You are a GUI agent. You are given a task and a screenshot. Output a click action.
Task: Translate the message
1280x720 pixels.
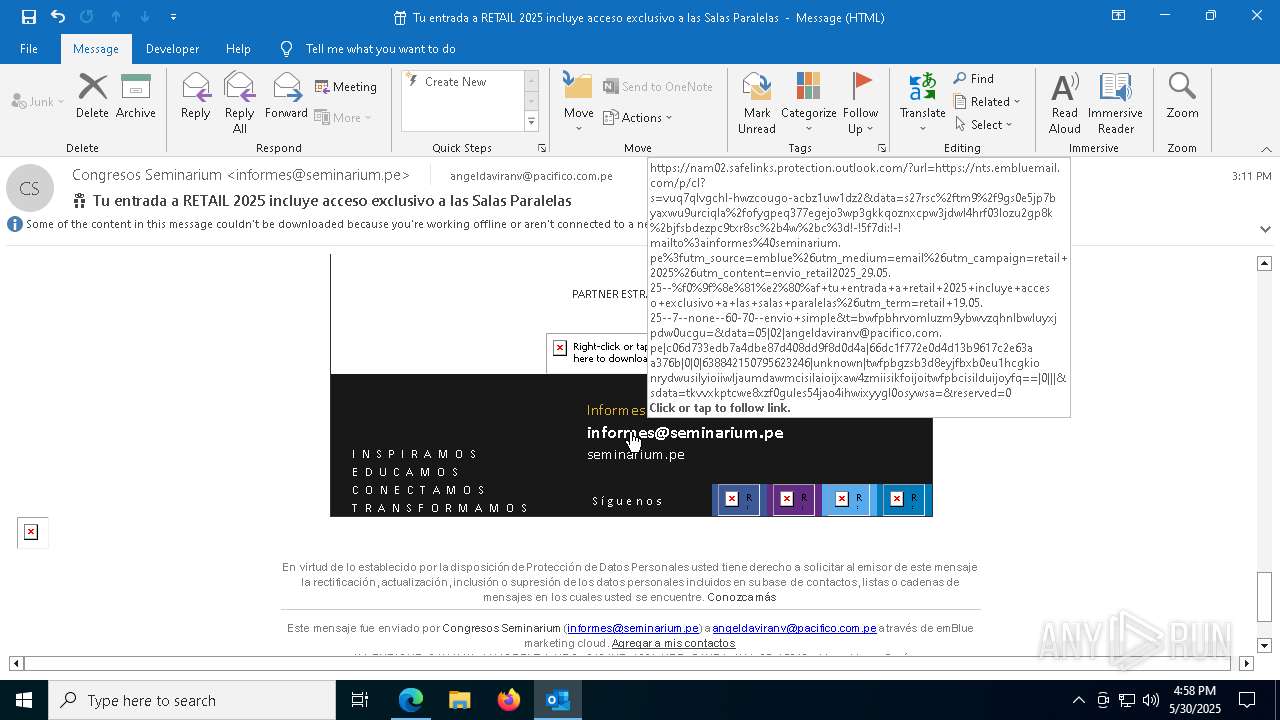pyautogui.click(x=922, y=103)
